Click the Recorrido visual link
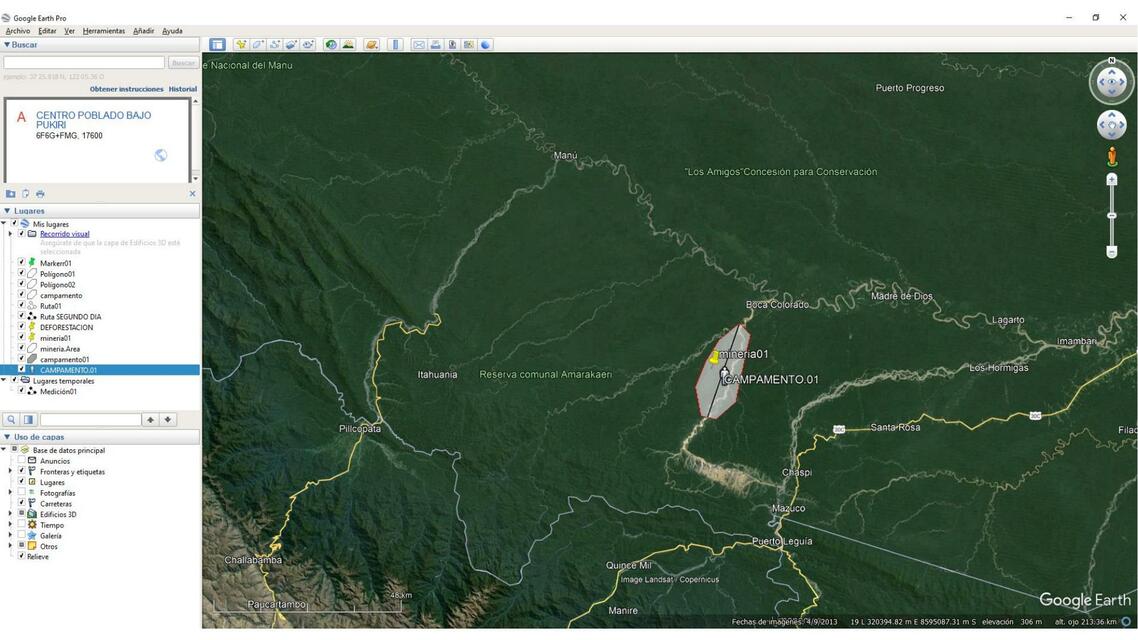 click(x=65, y=234)
